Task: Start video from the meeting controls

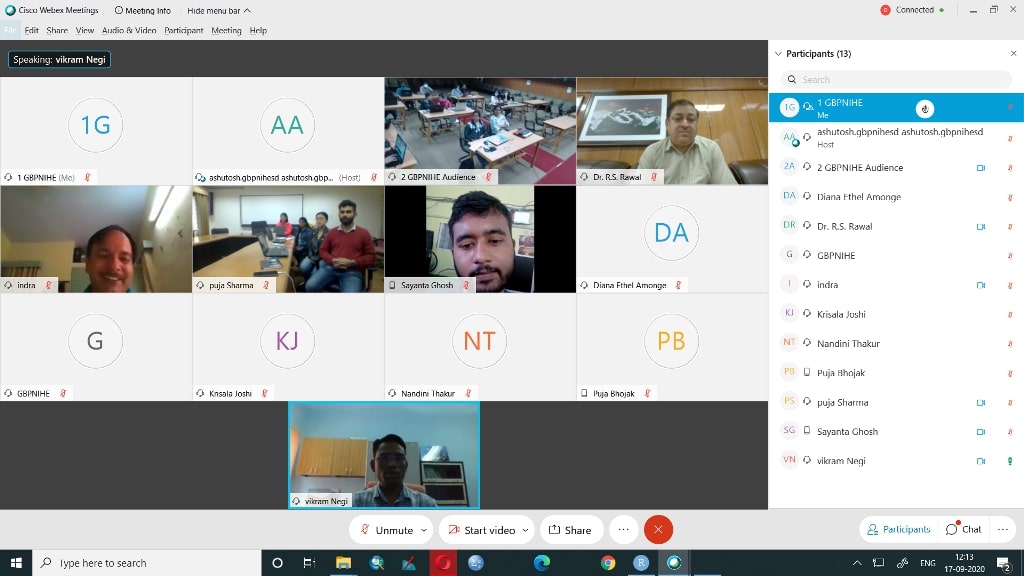Action: (480, 530)
